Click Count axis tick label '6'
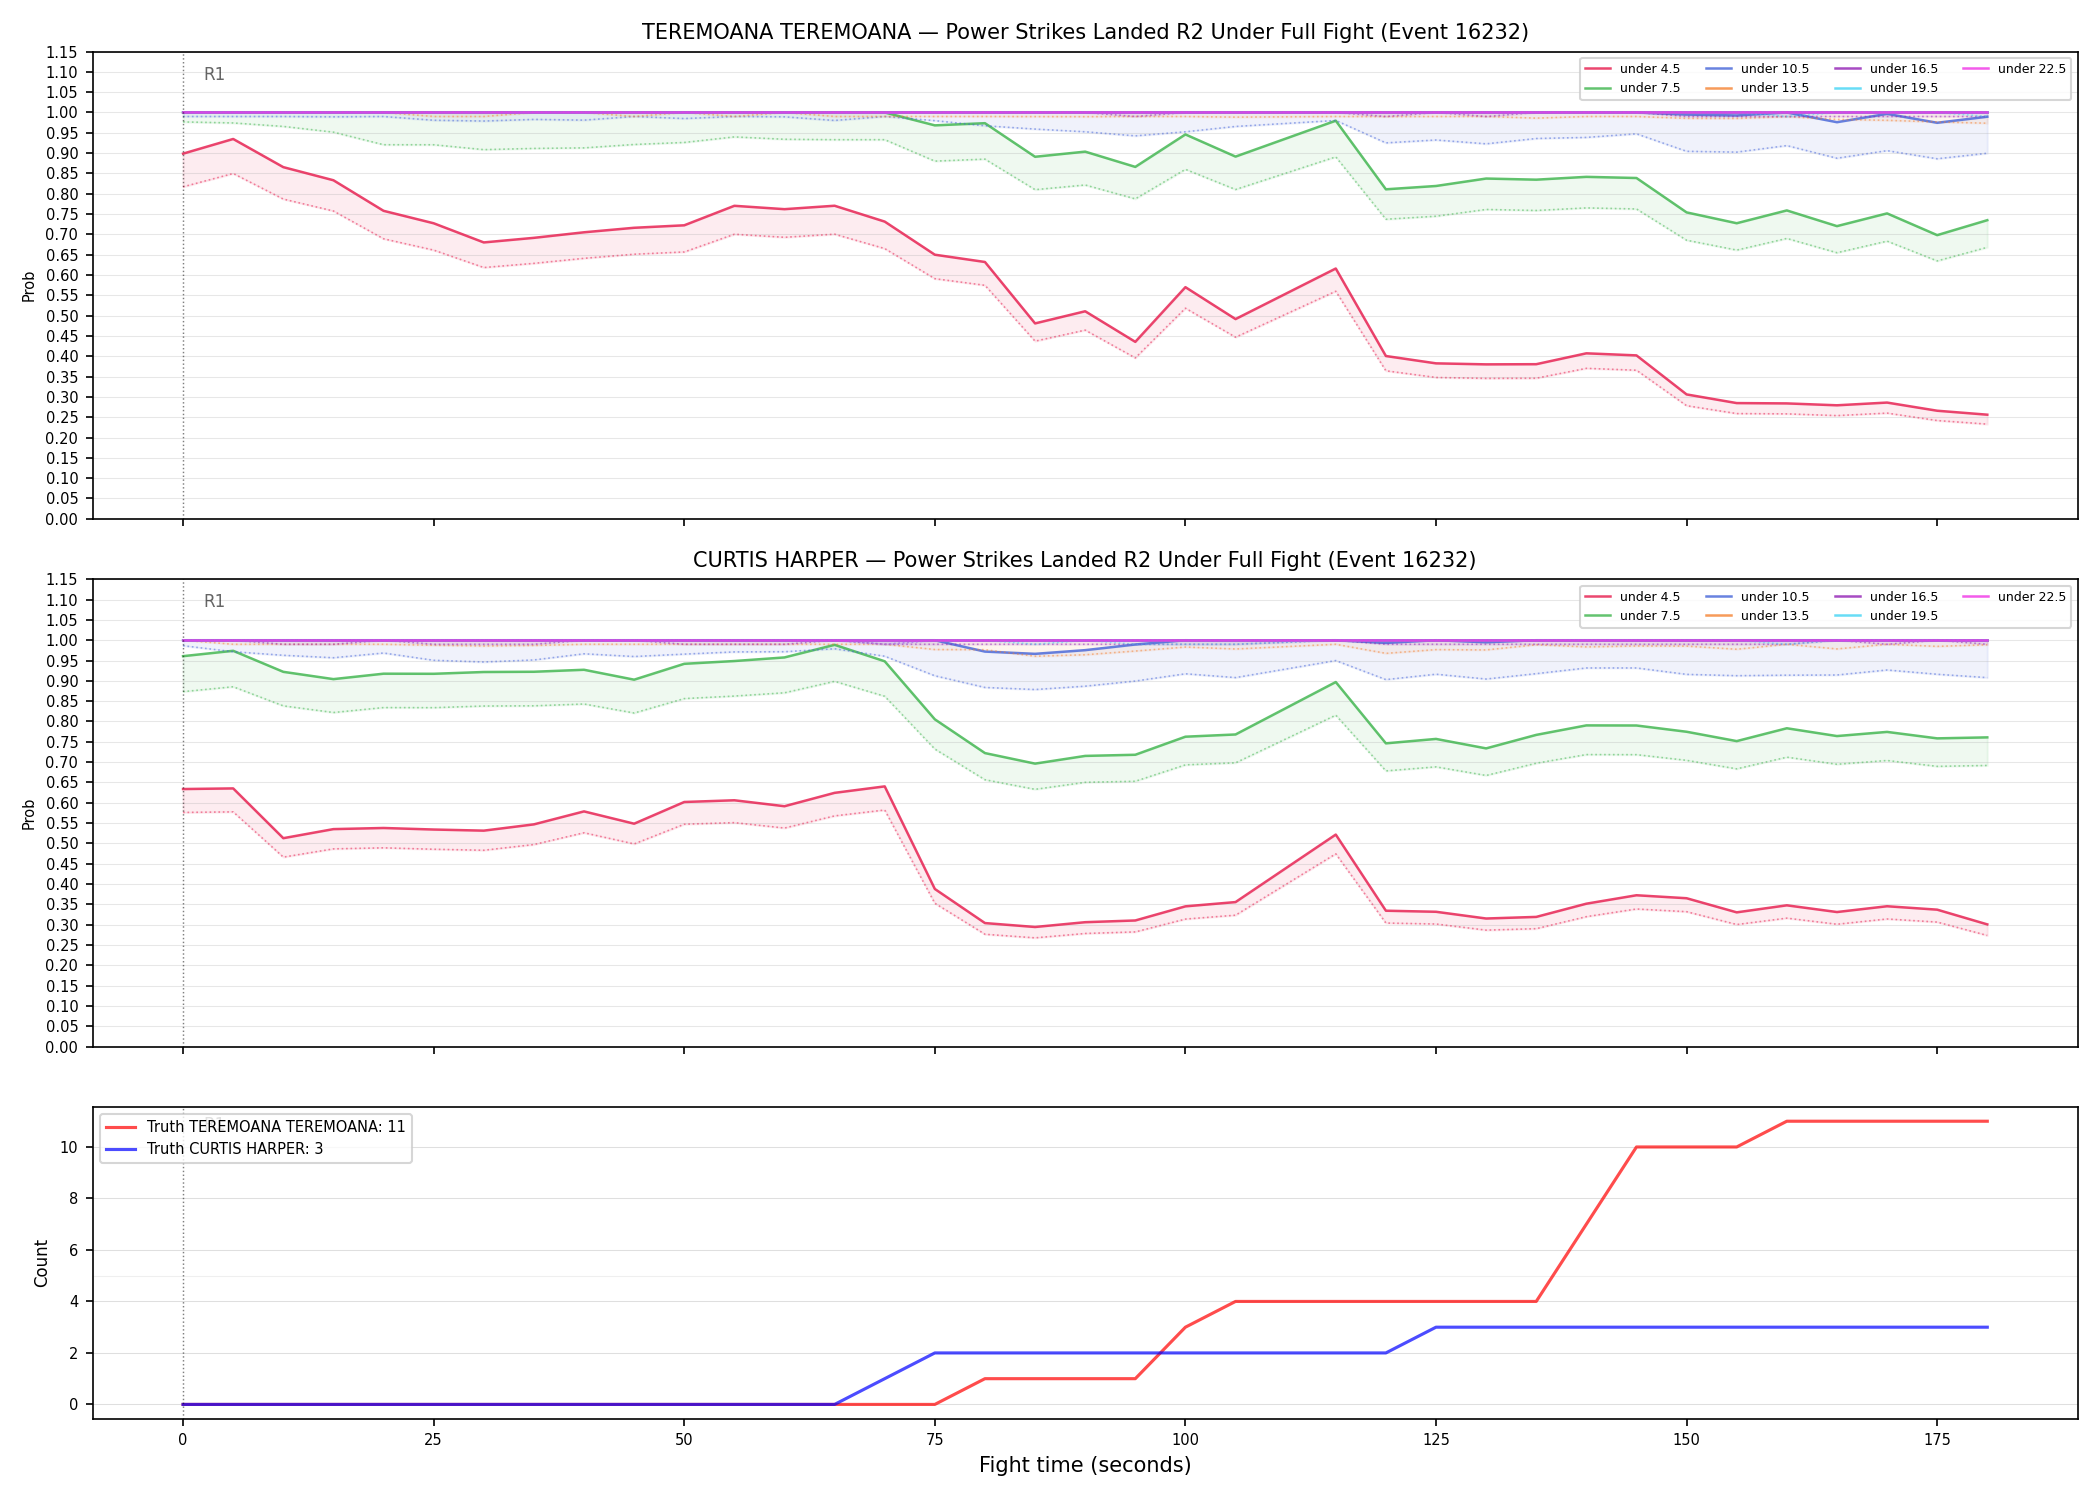 [x=73, y=1250]
